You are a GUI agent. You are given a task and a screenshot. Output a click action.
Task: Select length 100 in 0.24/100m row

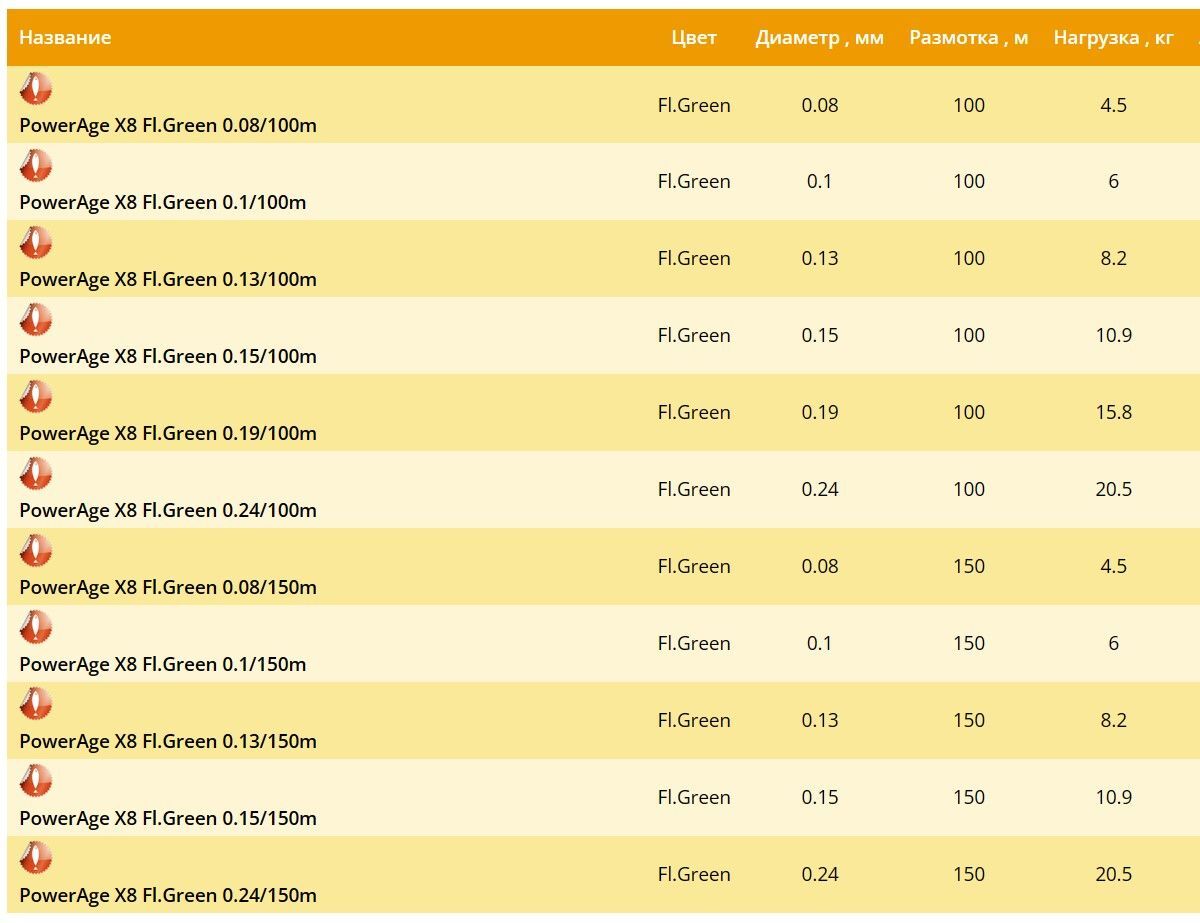point(969,490)
